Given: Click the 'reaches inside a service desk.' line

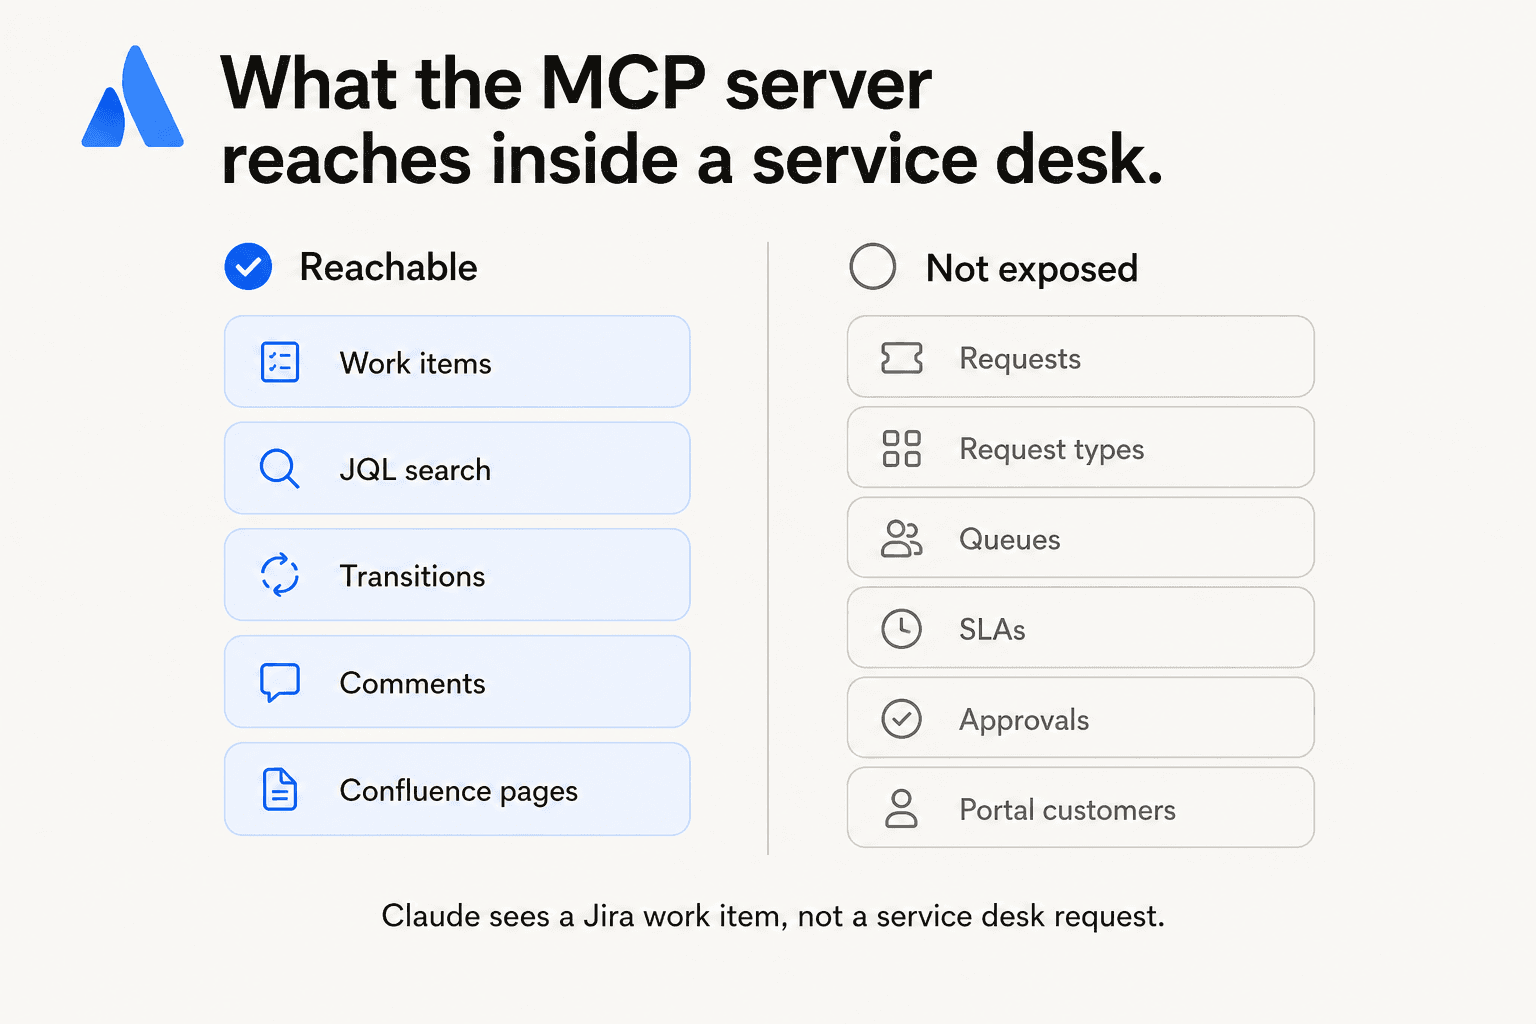Looking at the screenshot, I should point(693,160).
